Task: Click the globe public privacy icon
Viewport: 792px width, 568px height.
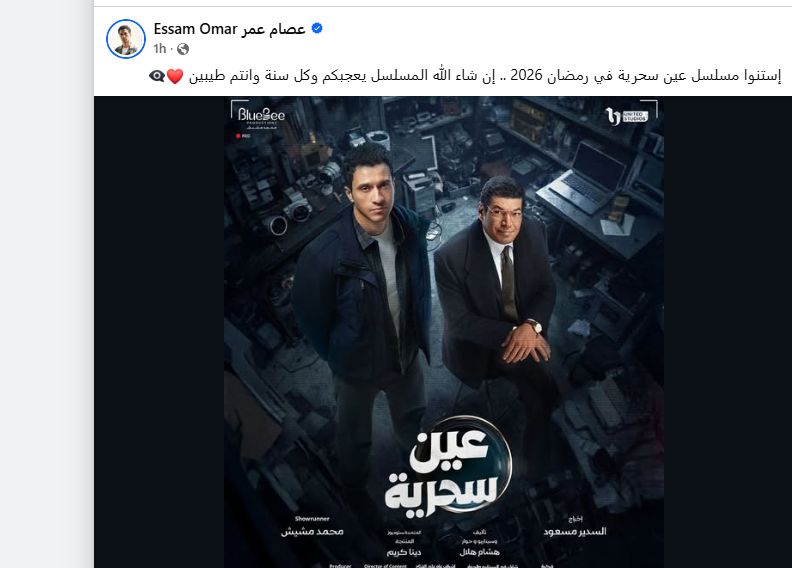Action: tap(183, 49)
